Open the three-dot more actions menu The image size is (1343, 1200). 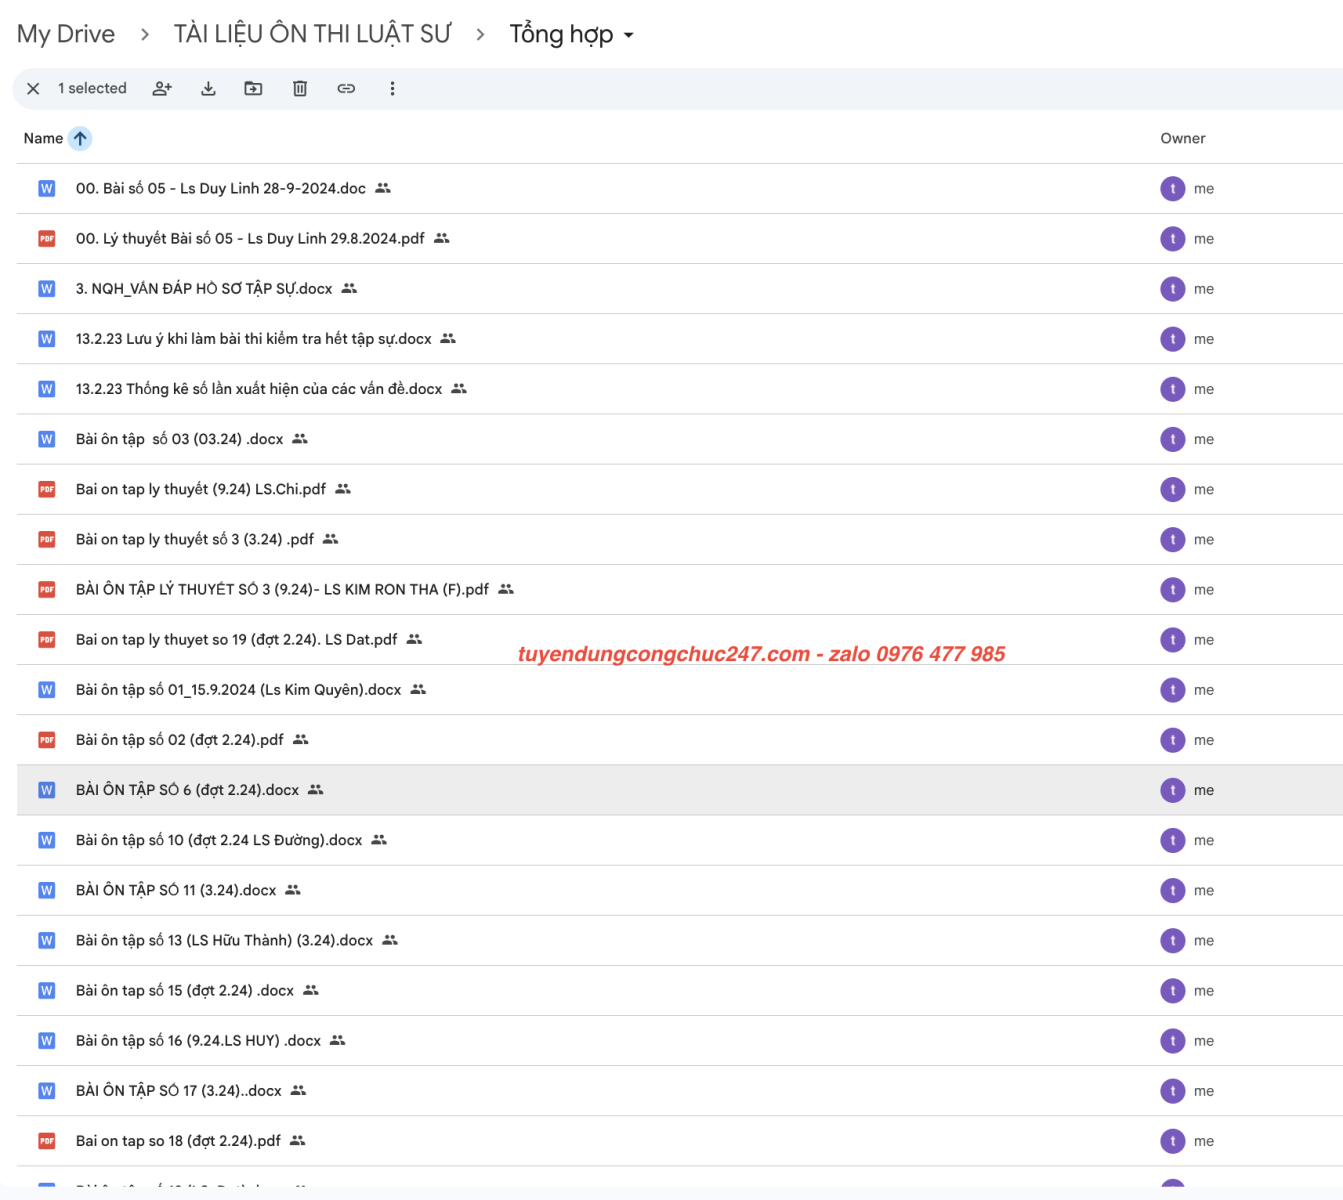coord(392,89)
